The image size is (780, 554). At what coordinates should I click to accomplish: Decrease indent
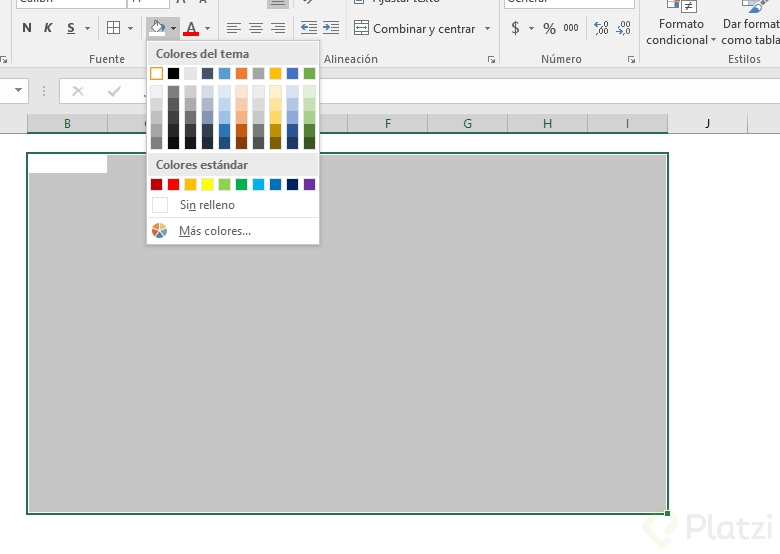click(309, 27)
